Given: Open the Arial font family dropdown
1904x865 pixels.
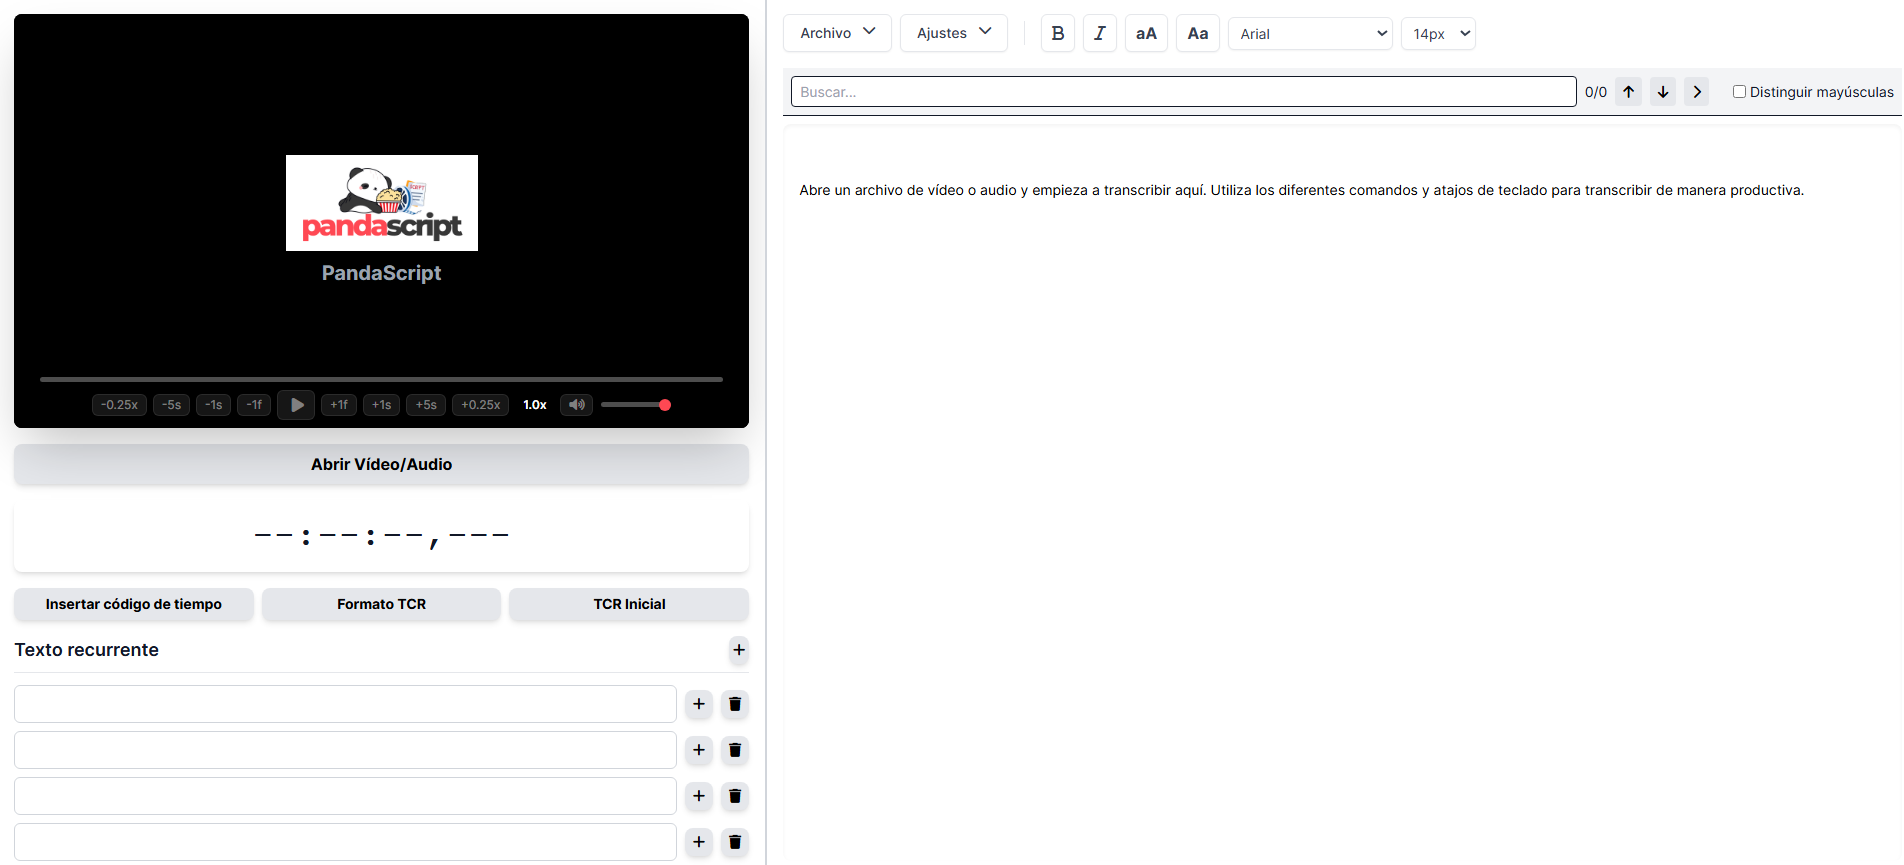Looking at the screenshot, I should [x=1309, y=34].
